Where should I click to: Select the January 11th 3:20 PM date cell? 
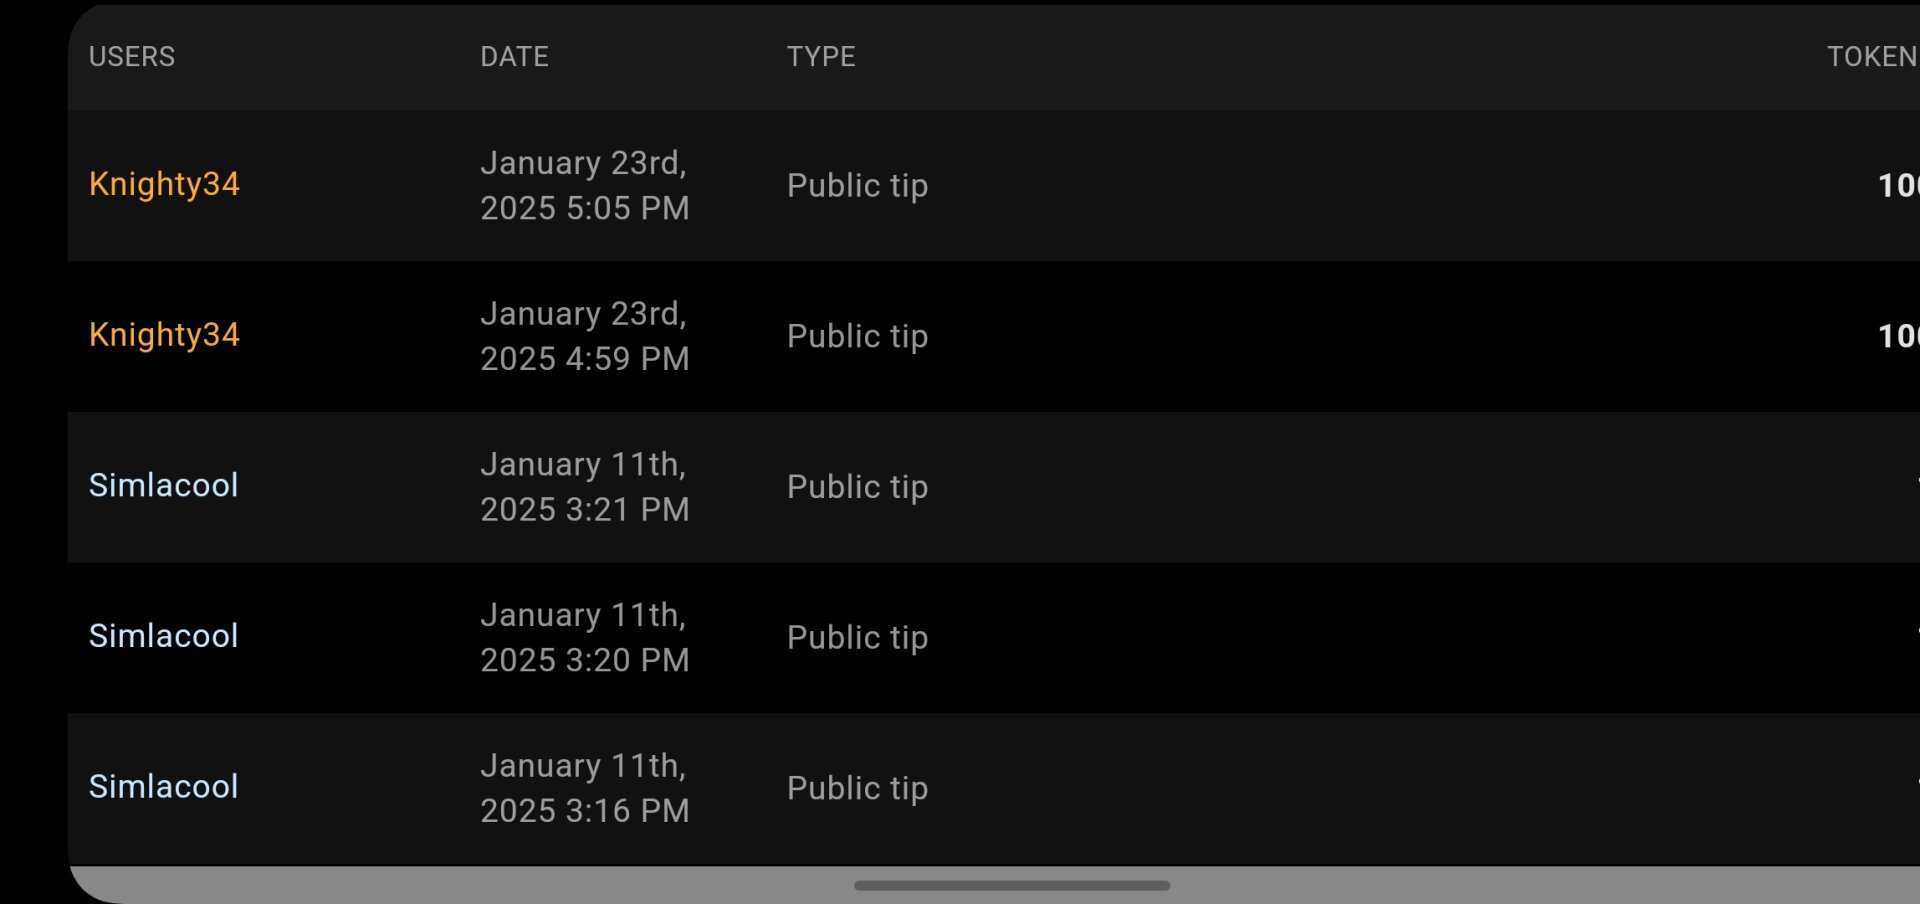tap(585, 637)
